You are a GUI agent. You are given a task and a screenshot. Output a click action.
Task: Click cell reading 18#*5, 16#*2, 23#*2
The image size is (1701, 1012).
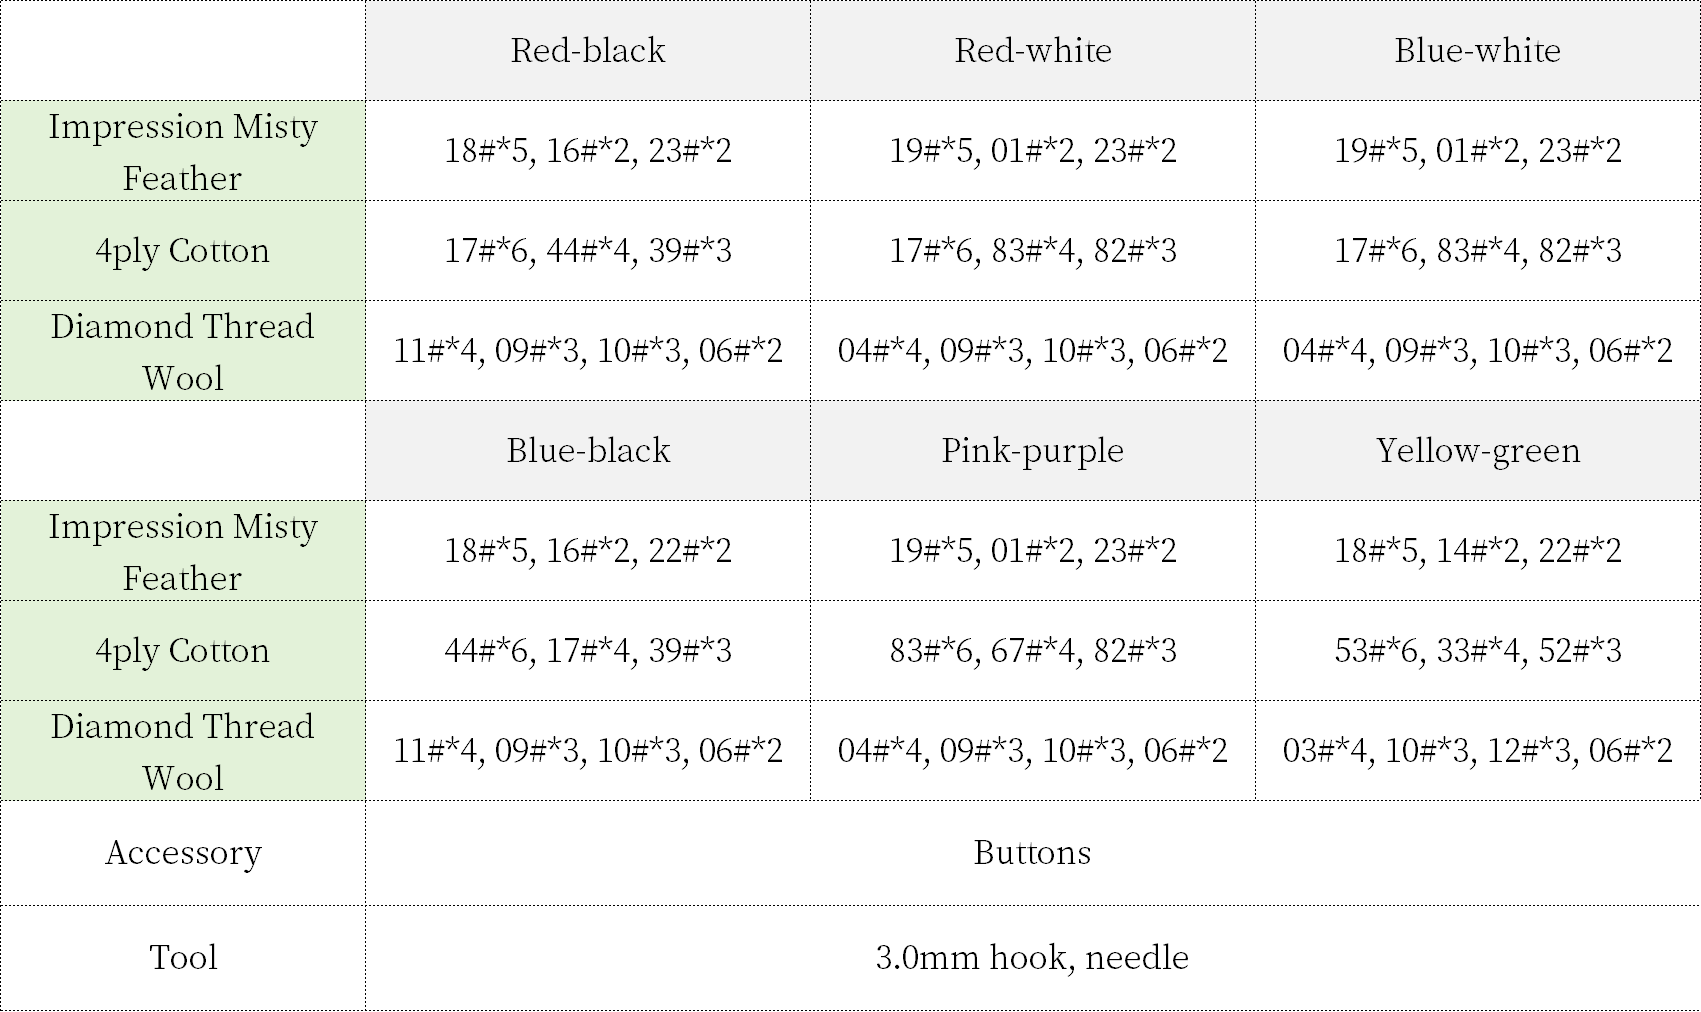(588, 151)
